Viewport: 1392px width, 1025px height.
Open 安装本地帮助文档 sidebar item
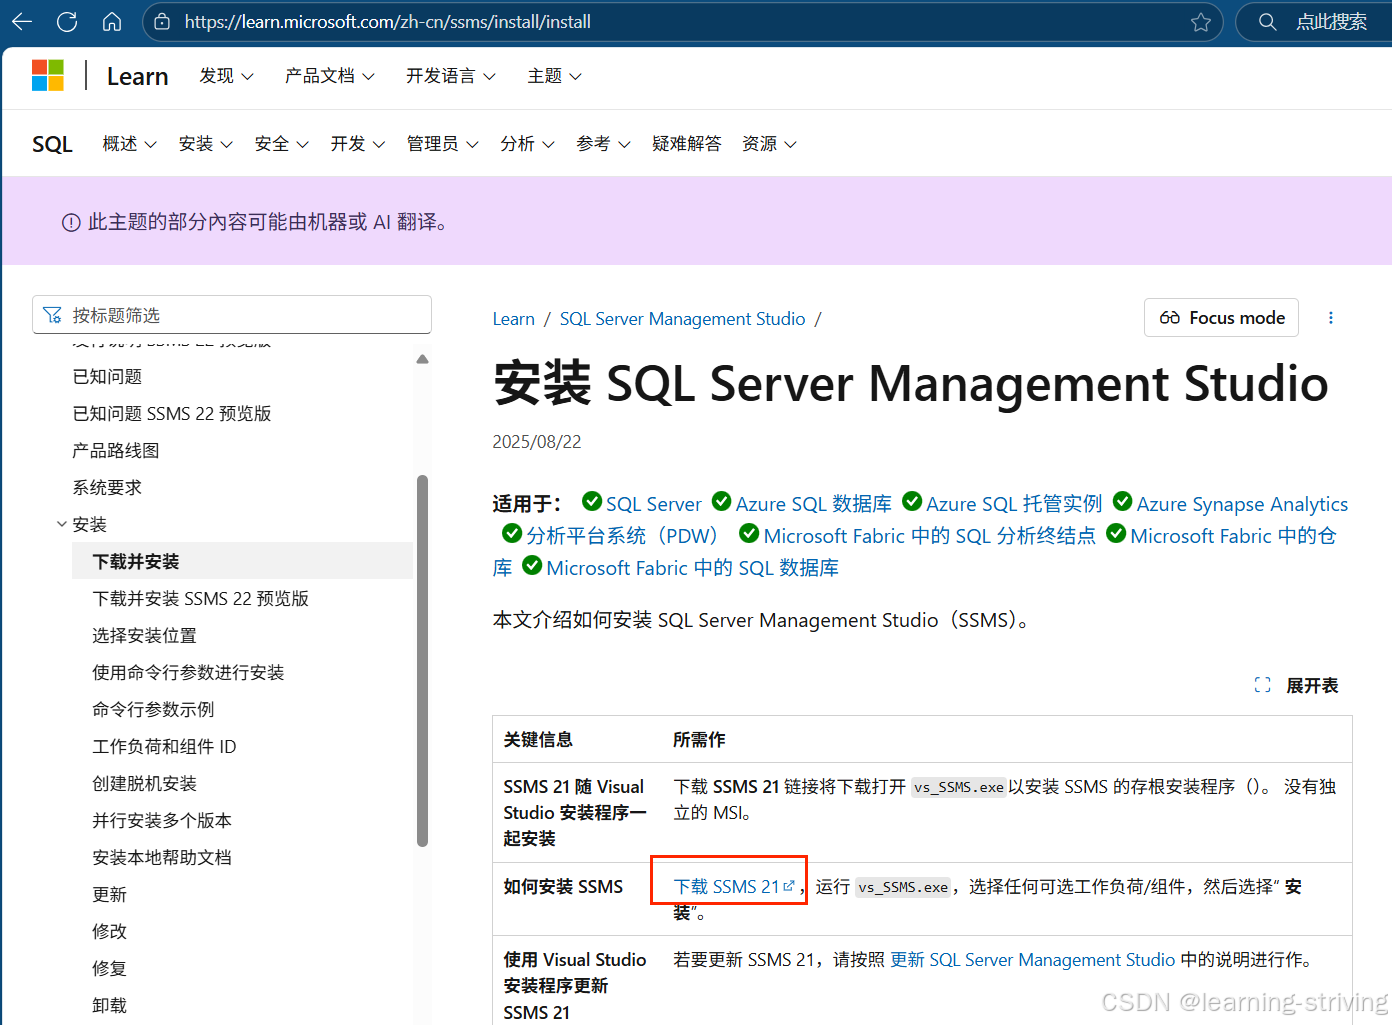click(x=162, y=857)
